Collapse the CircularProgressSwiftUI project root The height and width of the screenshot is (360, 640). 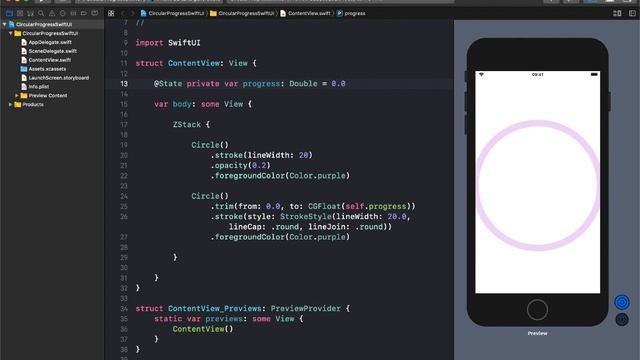[x=4, y=24]
